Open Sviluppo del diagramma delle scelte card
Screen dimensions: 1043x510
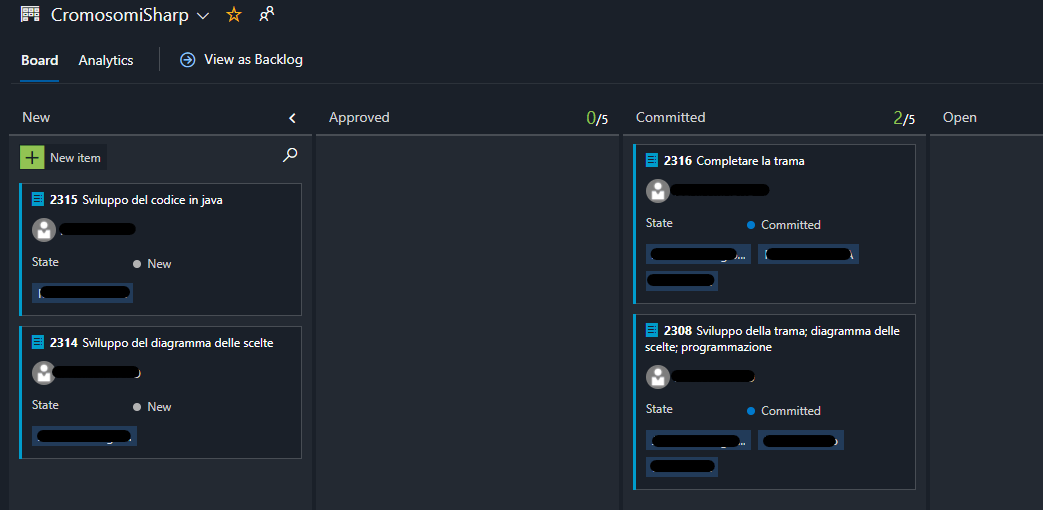(178, 343)
